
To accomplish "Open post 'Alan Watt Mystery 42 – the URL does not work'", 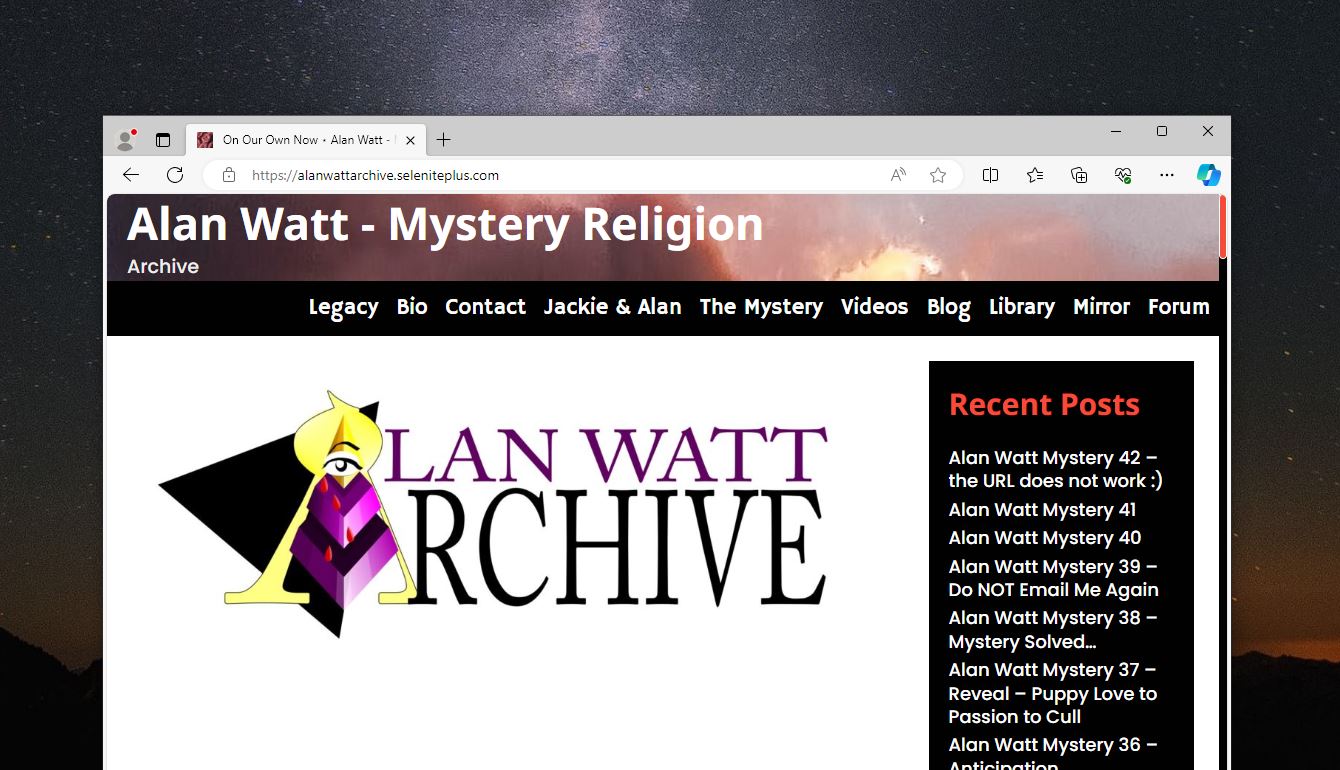I will click(x=1055, y=469).
